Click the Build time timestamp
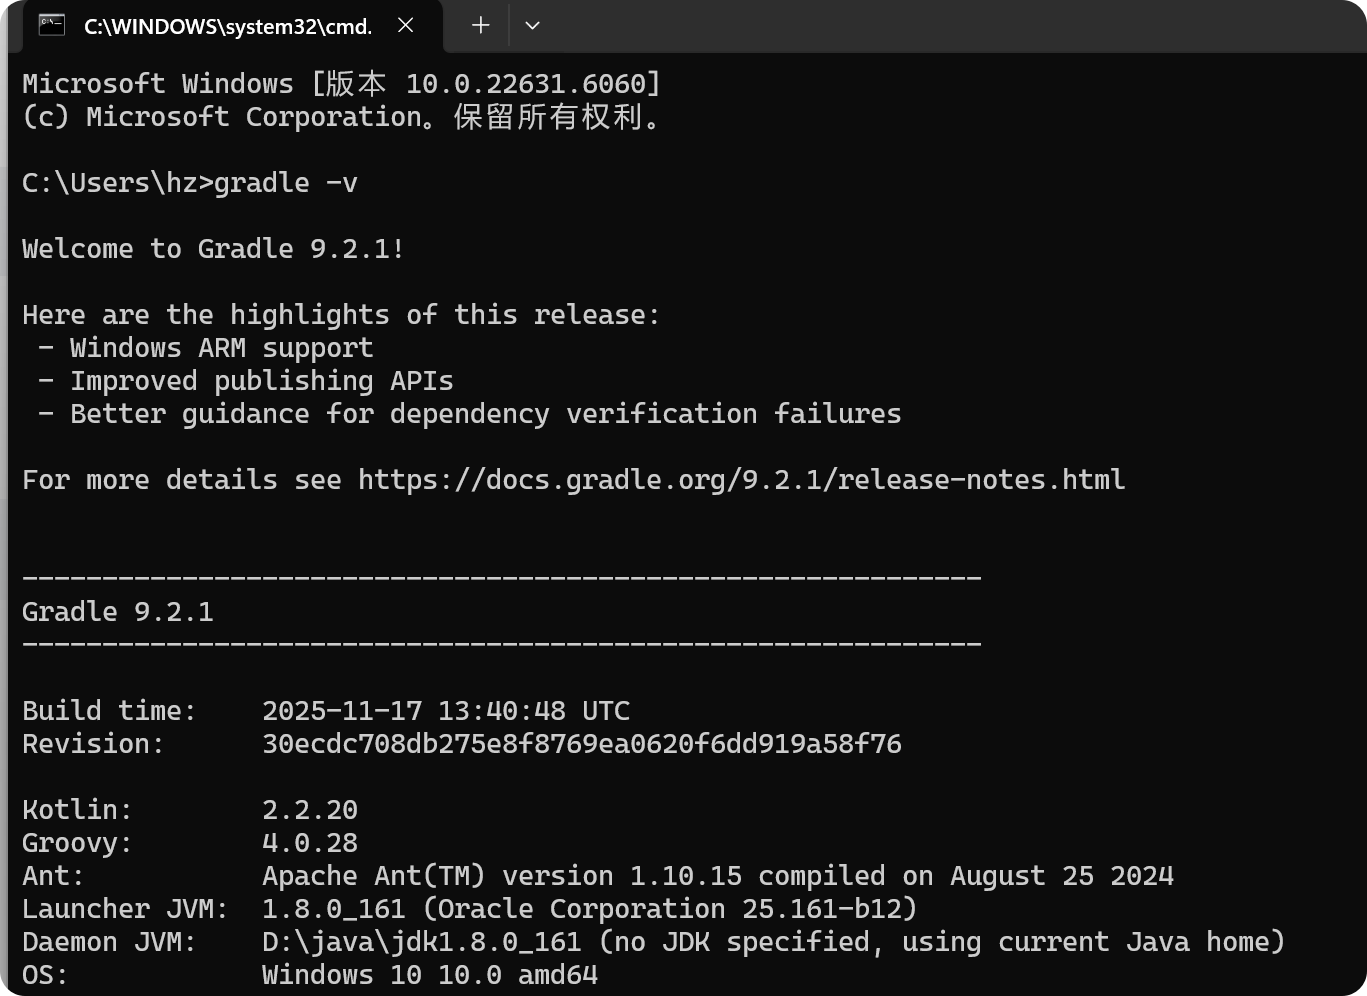The width and height of the screenshot is (1367, 996). pos(445,711)
